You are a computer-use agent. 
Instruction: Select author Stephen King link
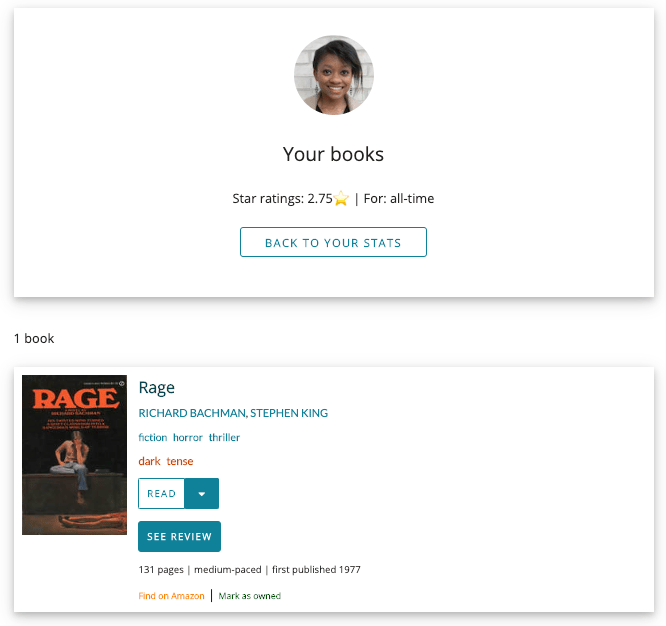(x=289, y=413)
